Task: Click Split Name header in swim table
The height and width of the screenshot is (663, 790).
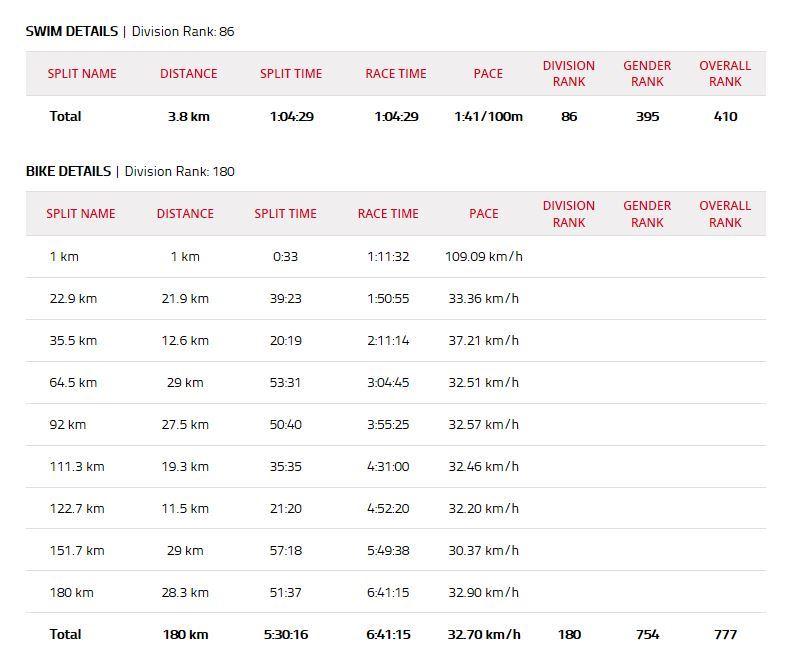Action: [x=82, y=74]
